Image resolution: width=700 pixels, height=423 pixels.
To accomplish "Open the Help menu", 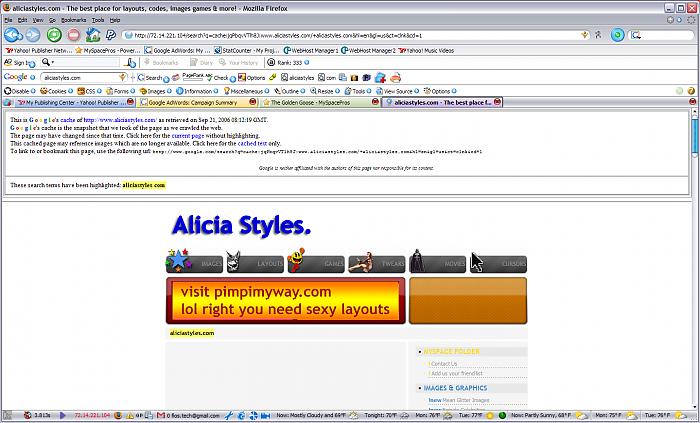I will pos(115,20).
